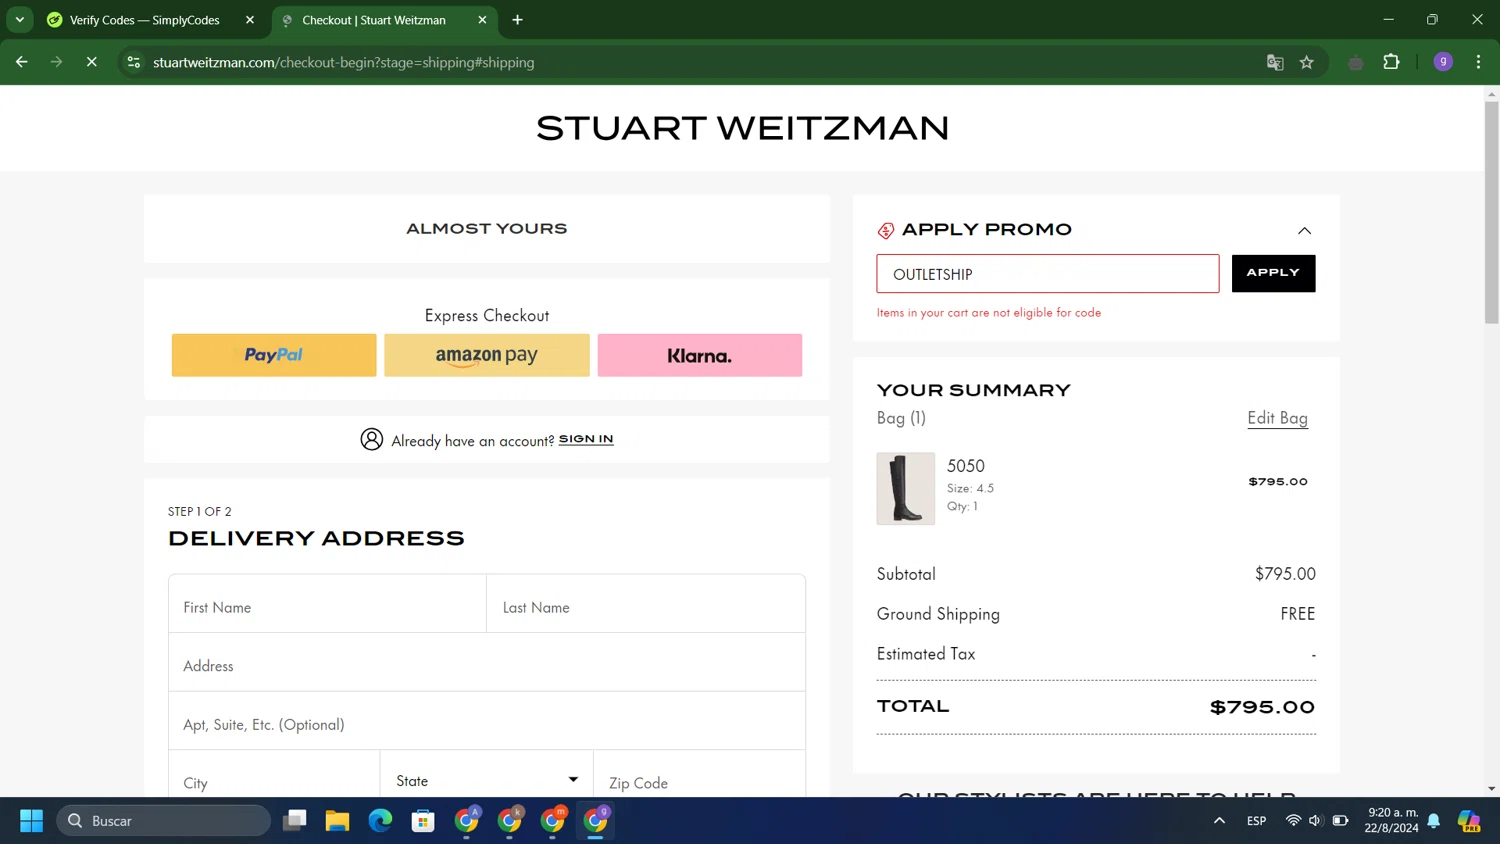
Task: Open the clock and date panel
Action: [x=1392, y=821]
